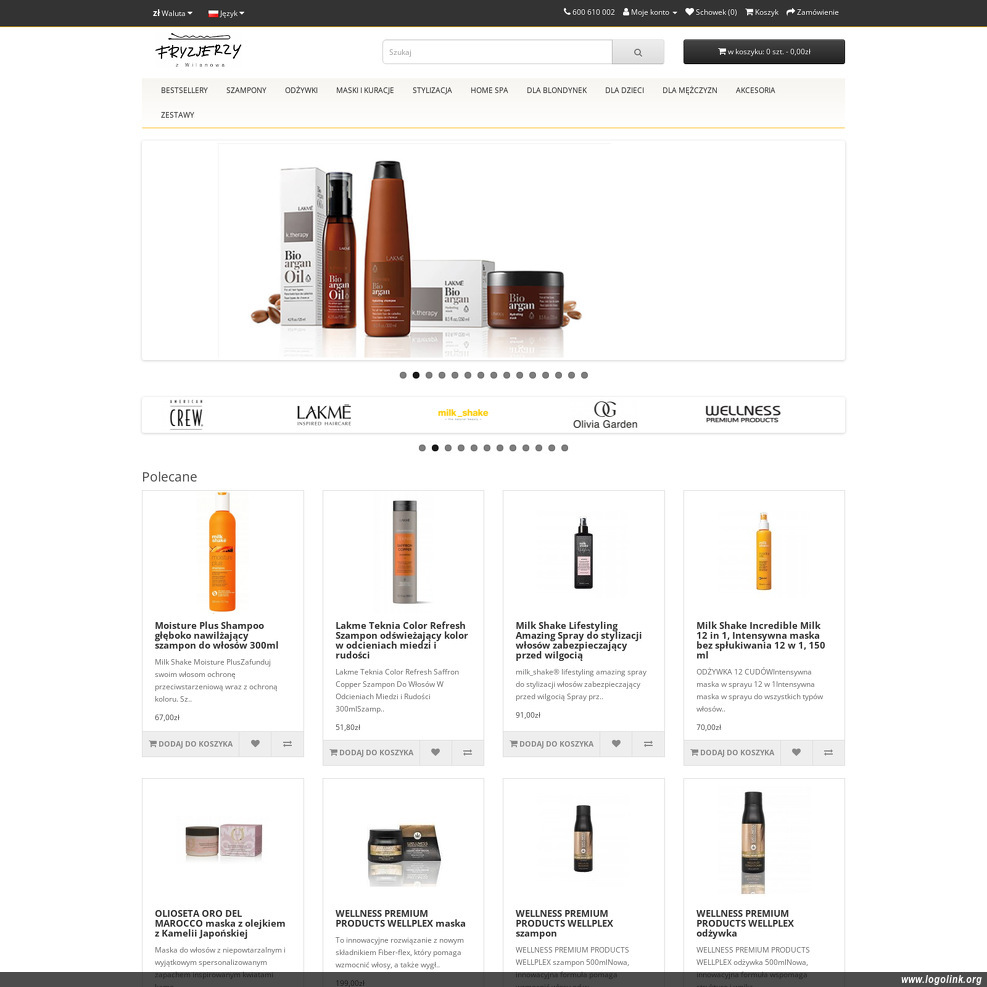Open the Szampony category
Screen dimensions: 987x987
click(246, 90)
